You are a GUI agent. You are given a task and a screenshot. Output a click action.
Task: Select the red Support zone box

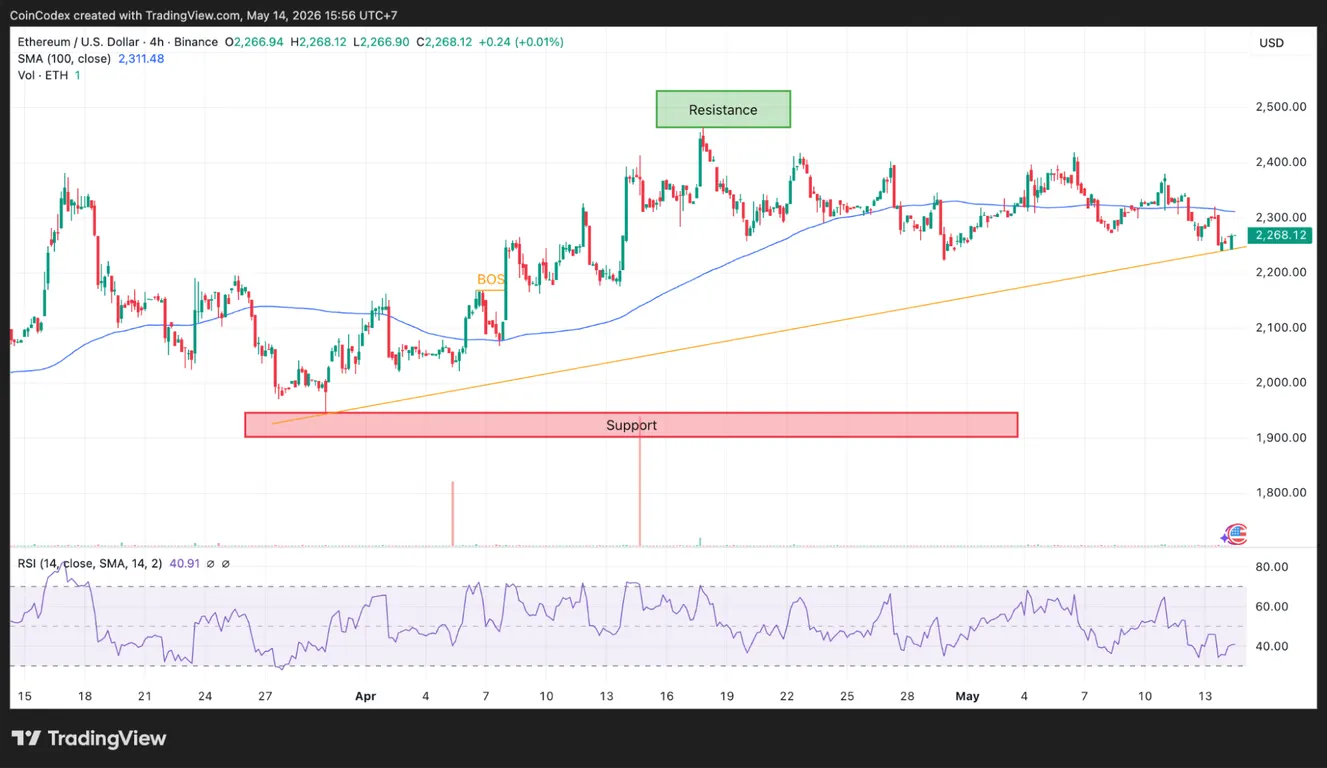pos(631,425)
